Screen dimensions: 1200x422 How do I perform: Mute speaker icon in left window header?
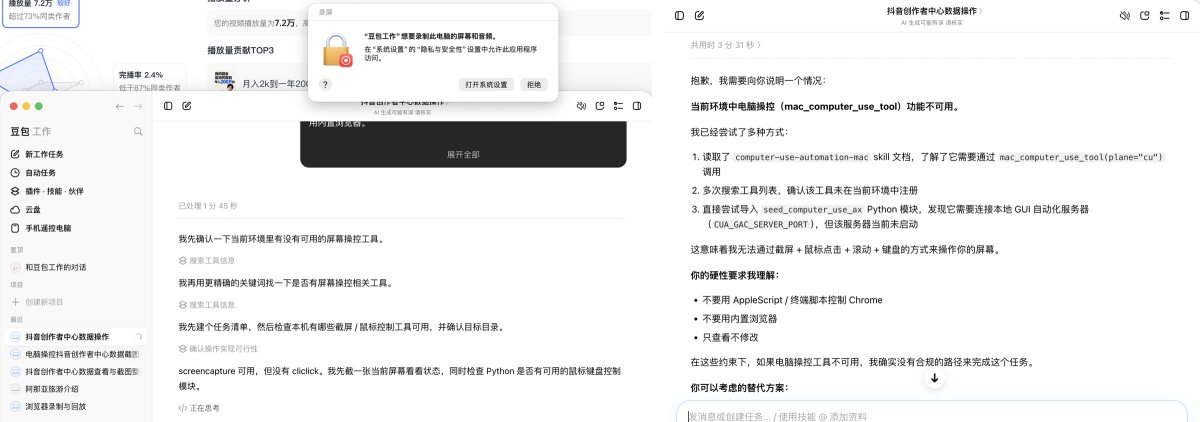(x=581, y=107)
